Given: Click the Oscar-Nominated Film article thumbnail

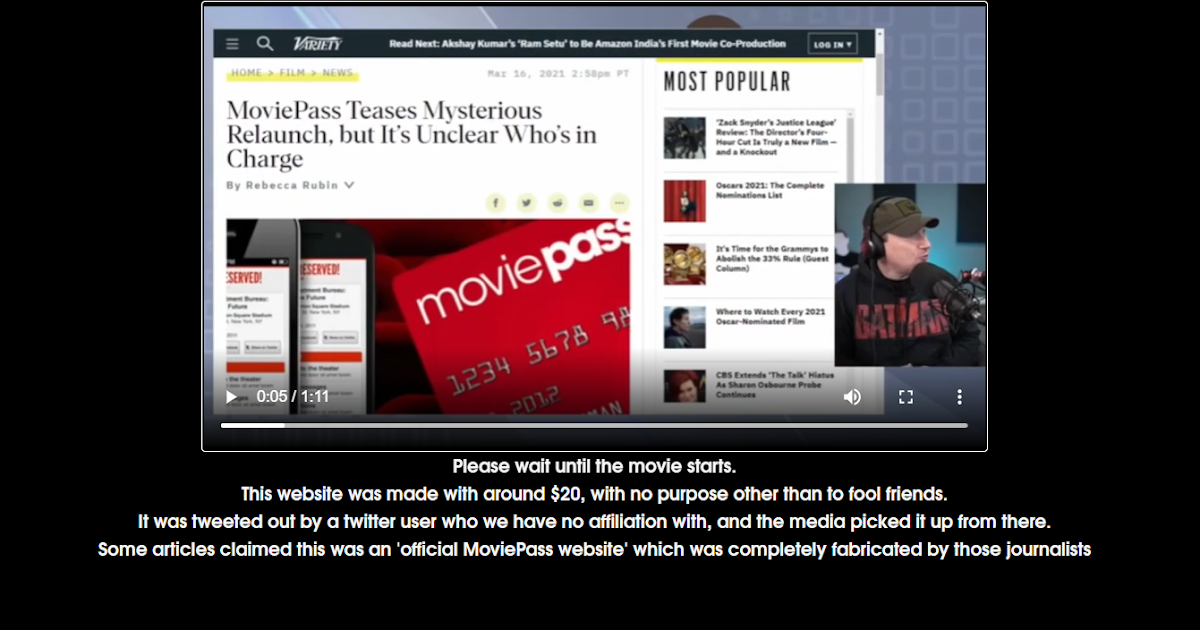Looking at the screenshot, I should [x=685, y=327].
